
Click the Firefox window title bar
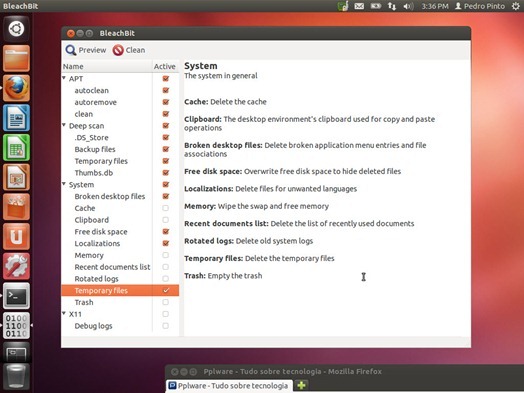click(344, 372)
